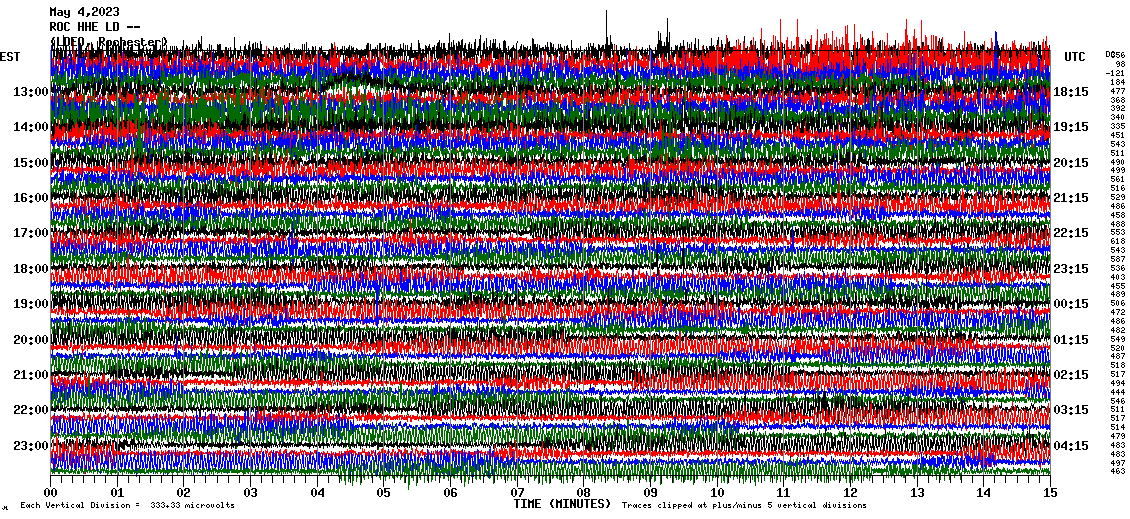The height and width of the screenshot is (519, 1130).
Task: Select the 16:00 EST row label
Action: (30, 198)
